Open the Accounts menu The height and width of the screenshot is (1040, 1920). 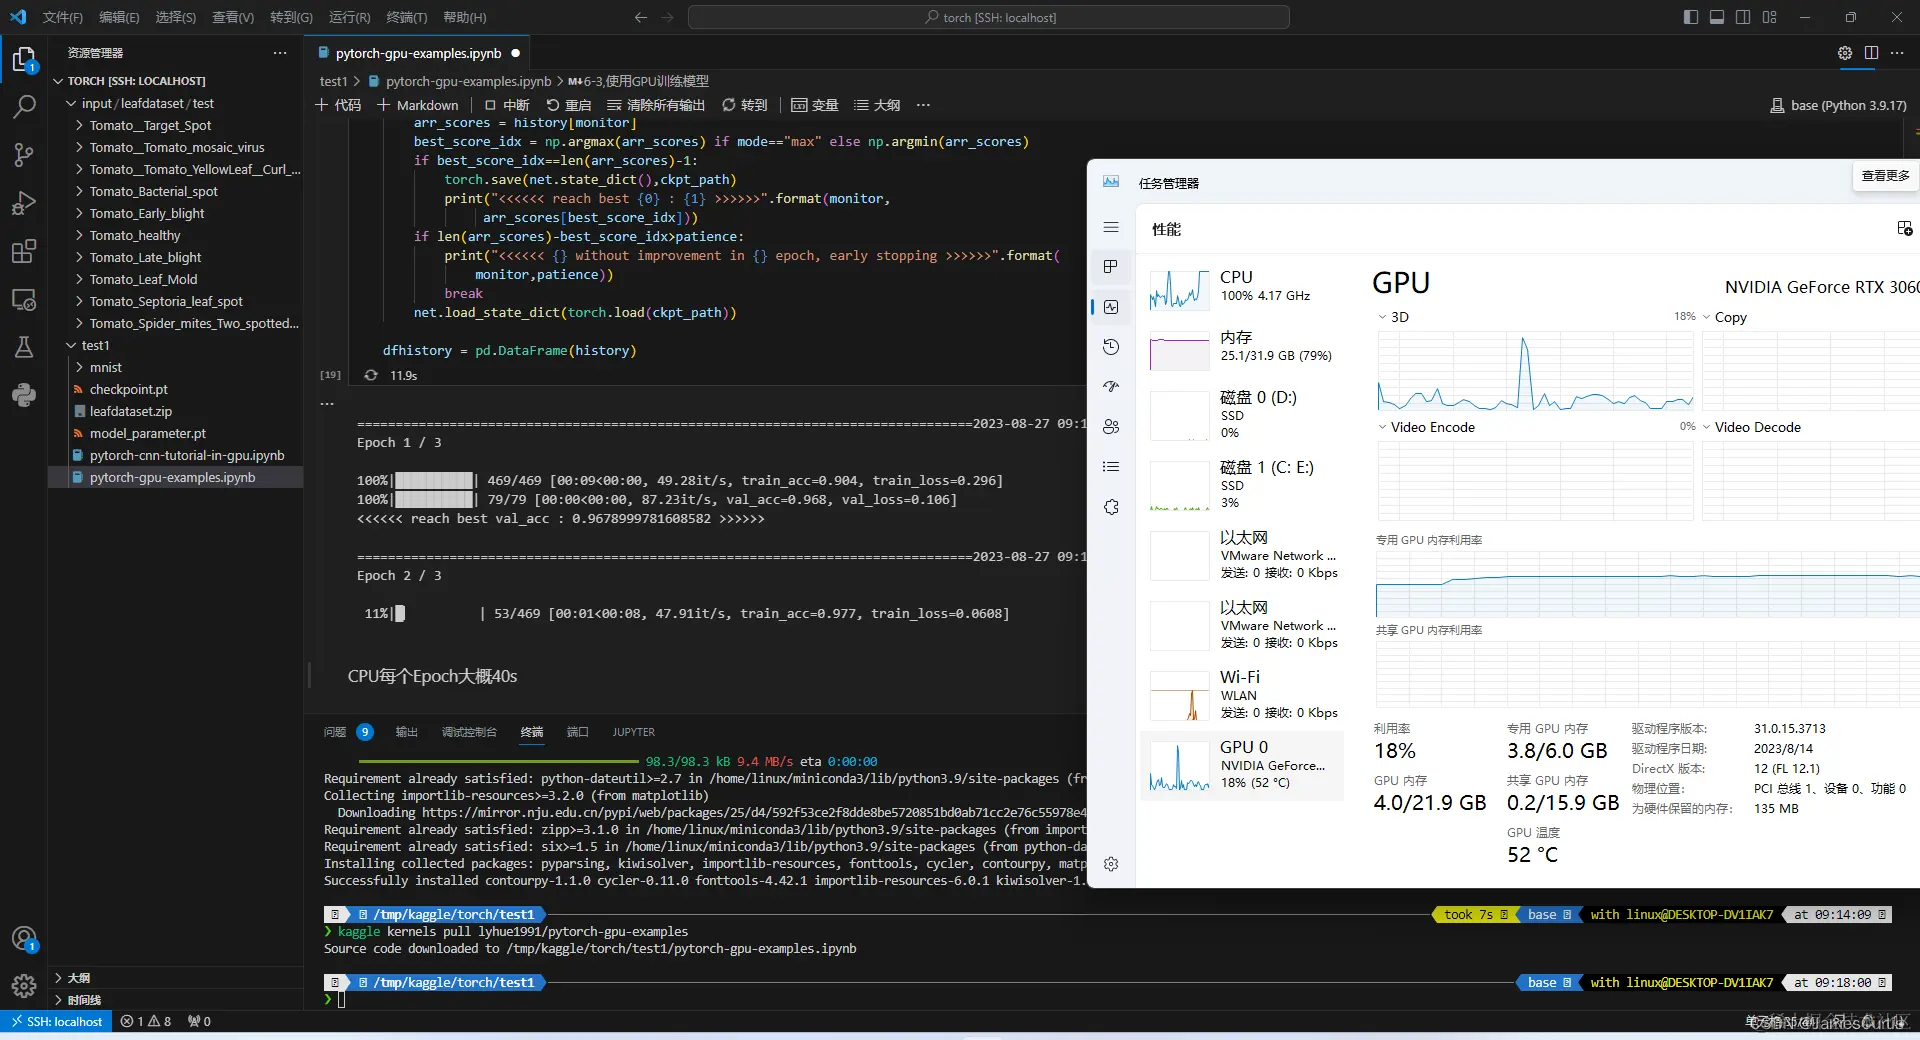coord(24,939)
